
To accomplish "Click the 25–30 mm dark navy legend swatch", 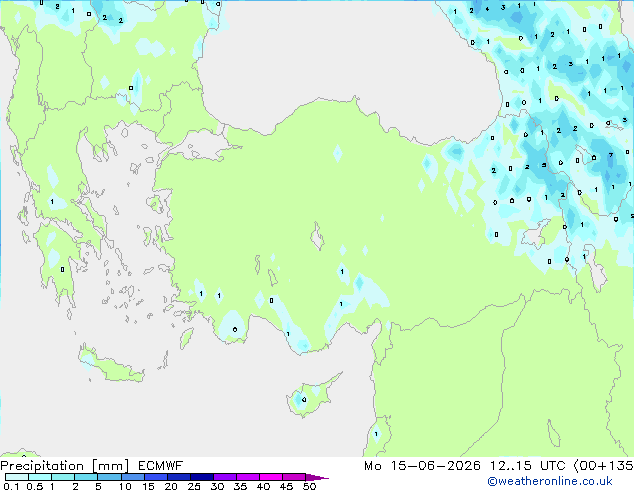I will [201, 477].
